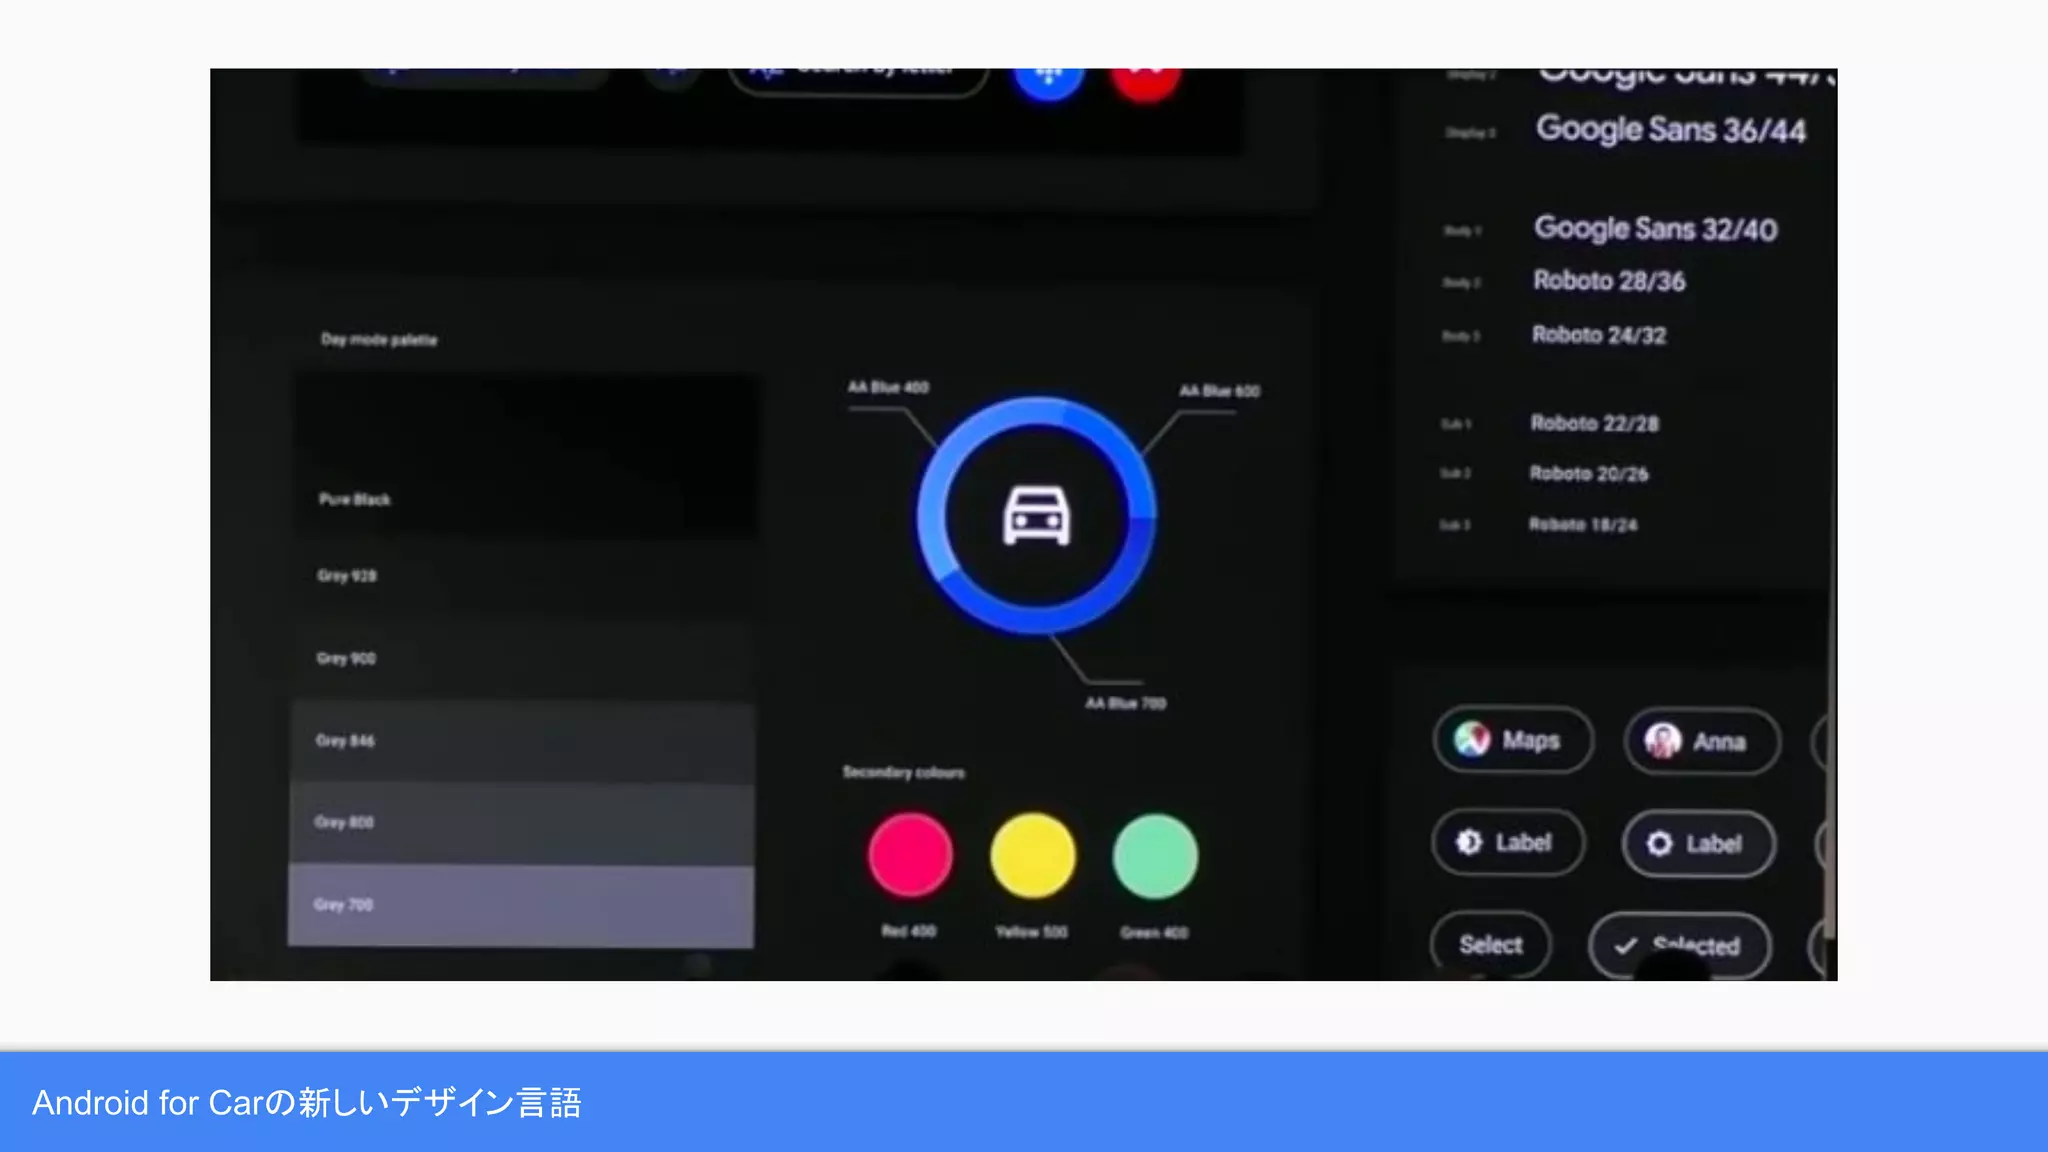Click the gear icon in left Label chip

(1468, 842)
